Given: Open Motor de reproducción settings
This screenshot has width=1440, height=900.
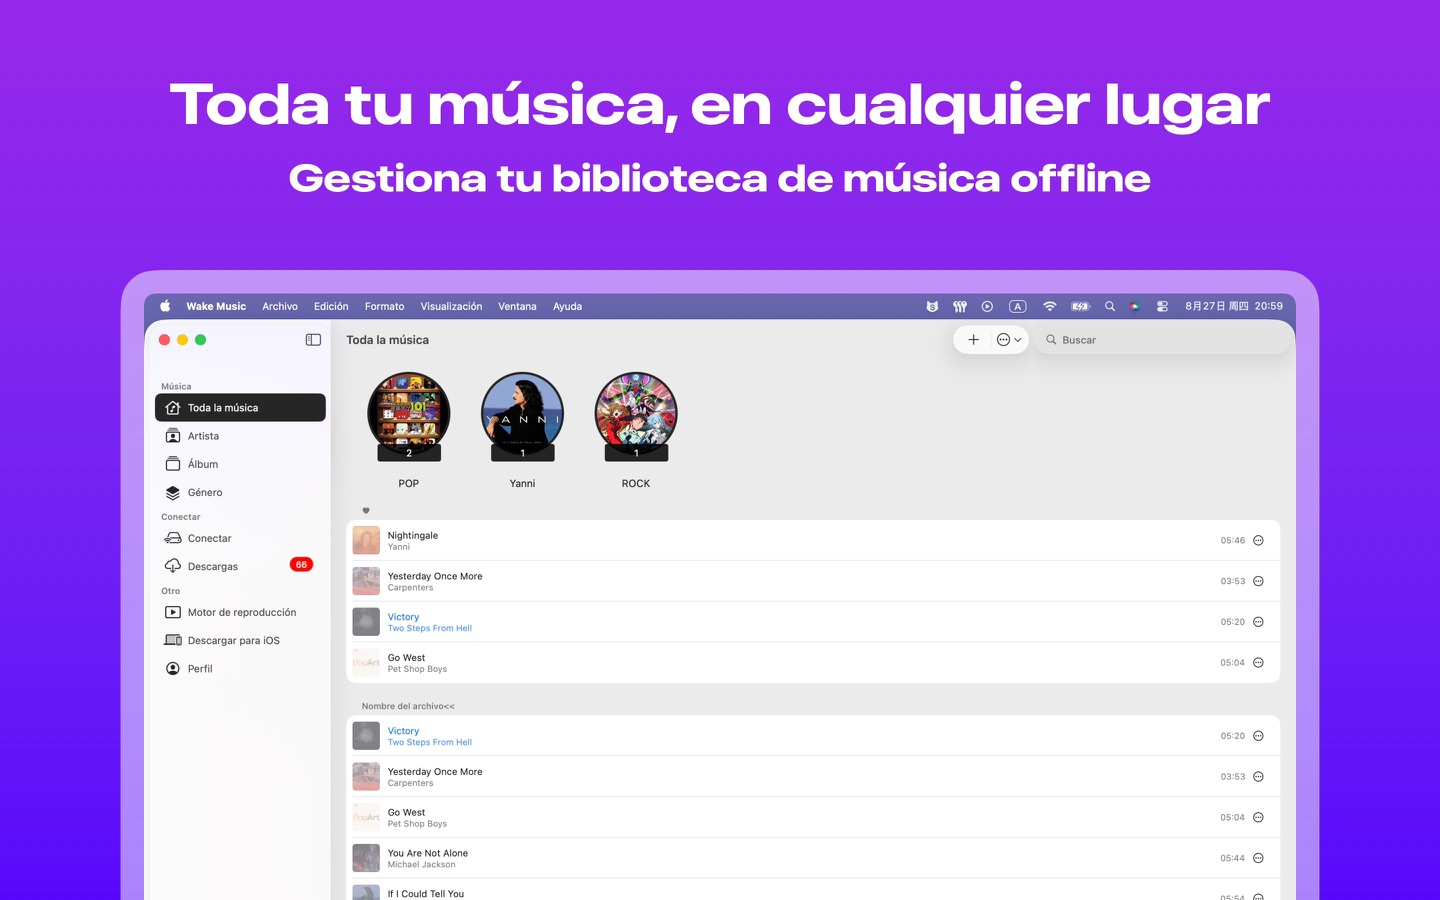Looking at the screenshot, I should (x=240, y=612).
